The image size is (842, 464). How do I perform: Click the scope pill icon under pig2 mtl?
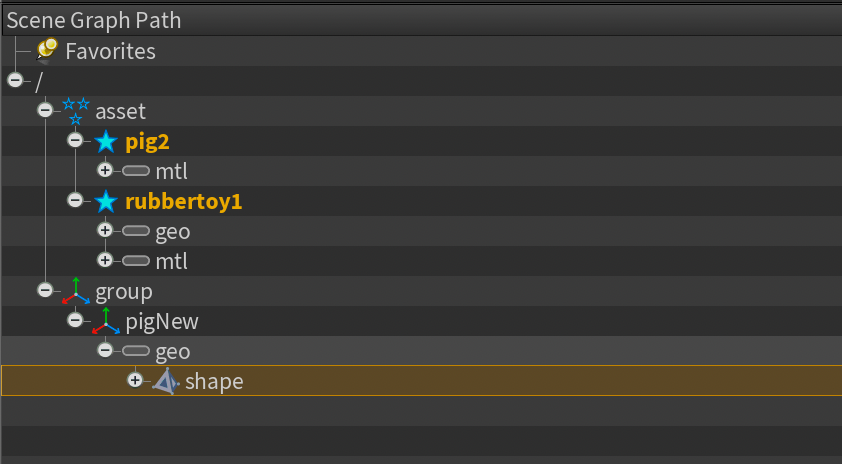(136, 171)
